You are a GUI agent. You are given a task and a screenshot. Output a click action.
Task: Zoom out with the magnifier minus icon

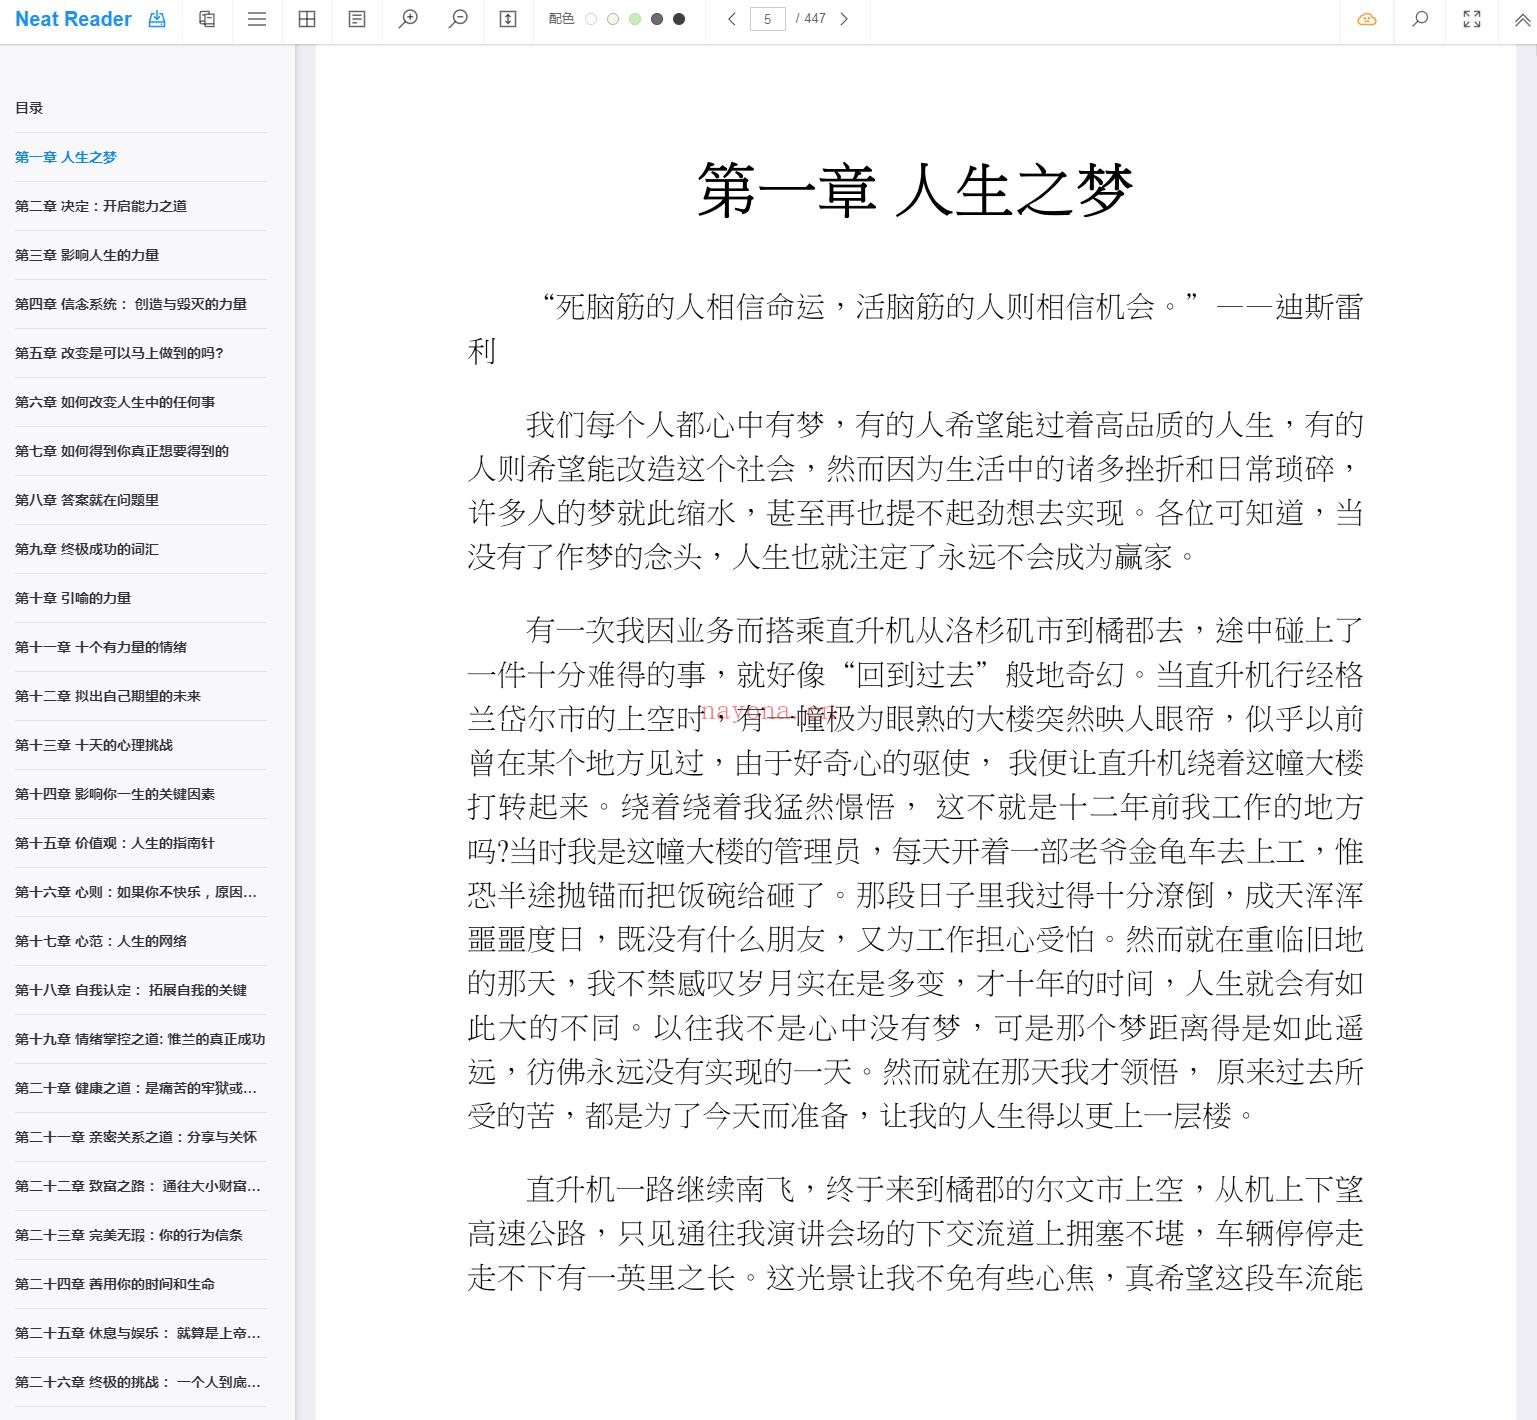pyautogui.click(x=458, y=19)
